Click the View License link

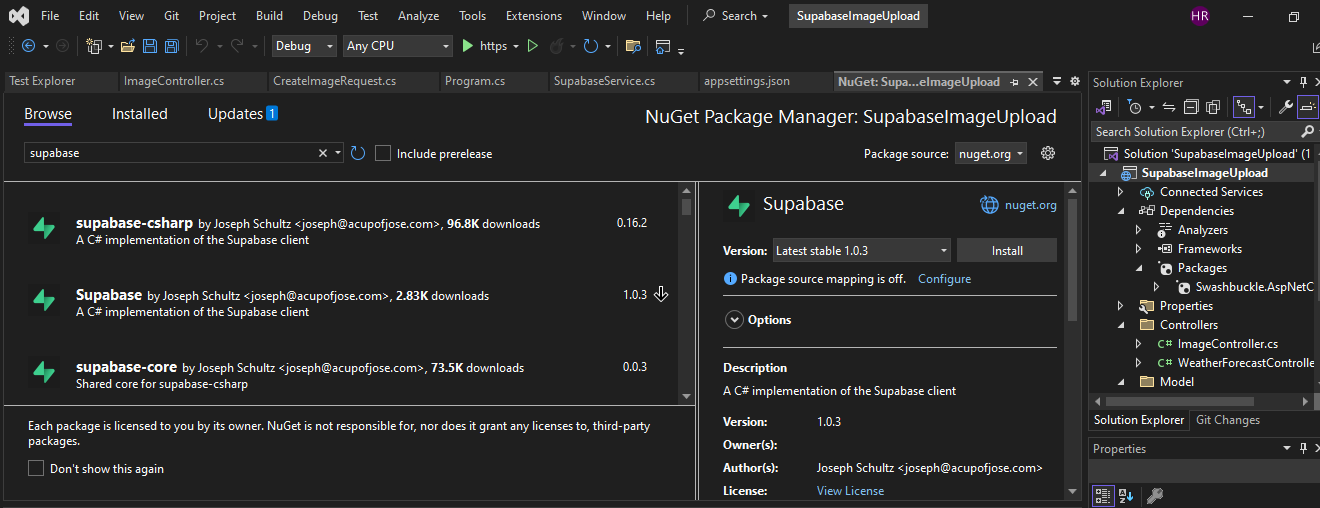click(850, 491)
